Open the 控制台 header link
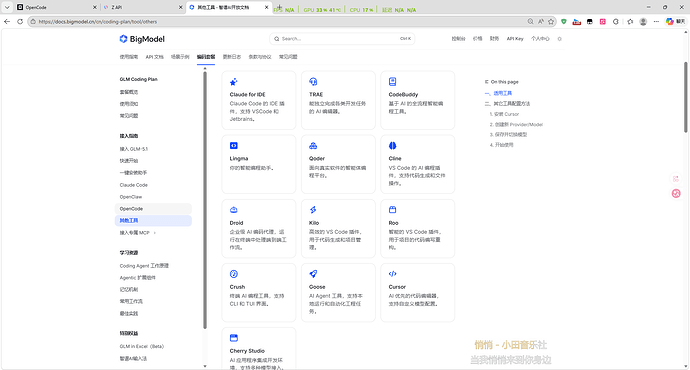 click(x=458, y=39)
